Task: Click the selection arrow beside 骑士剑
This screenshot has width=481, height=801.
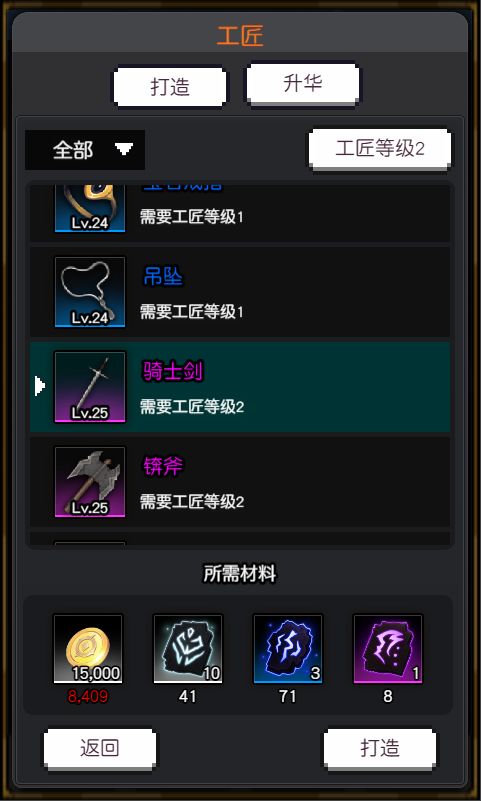Action: click(40, 386)
